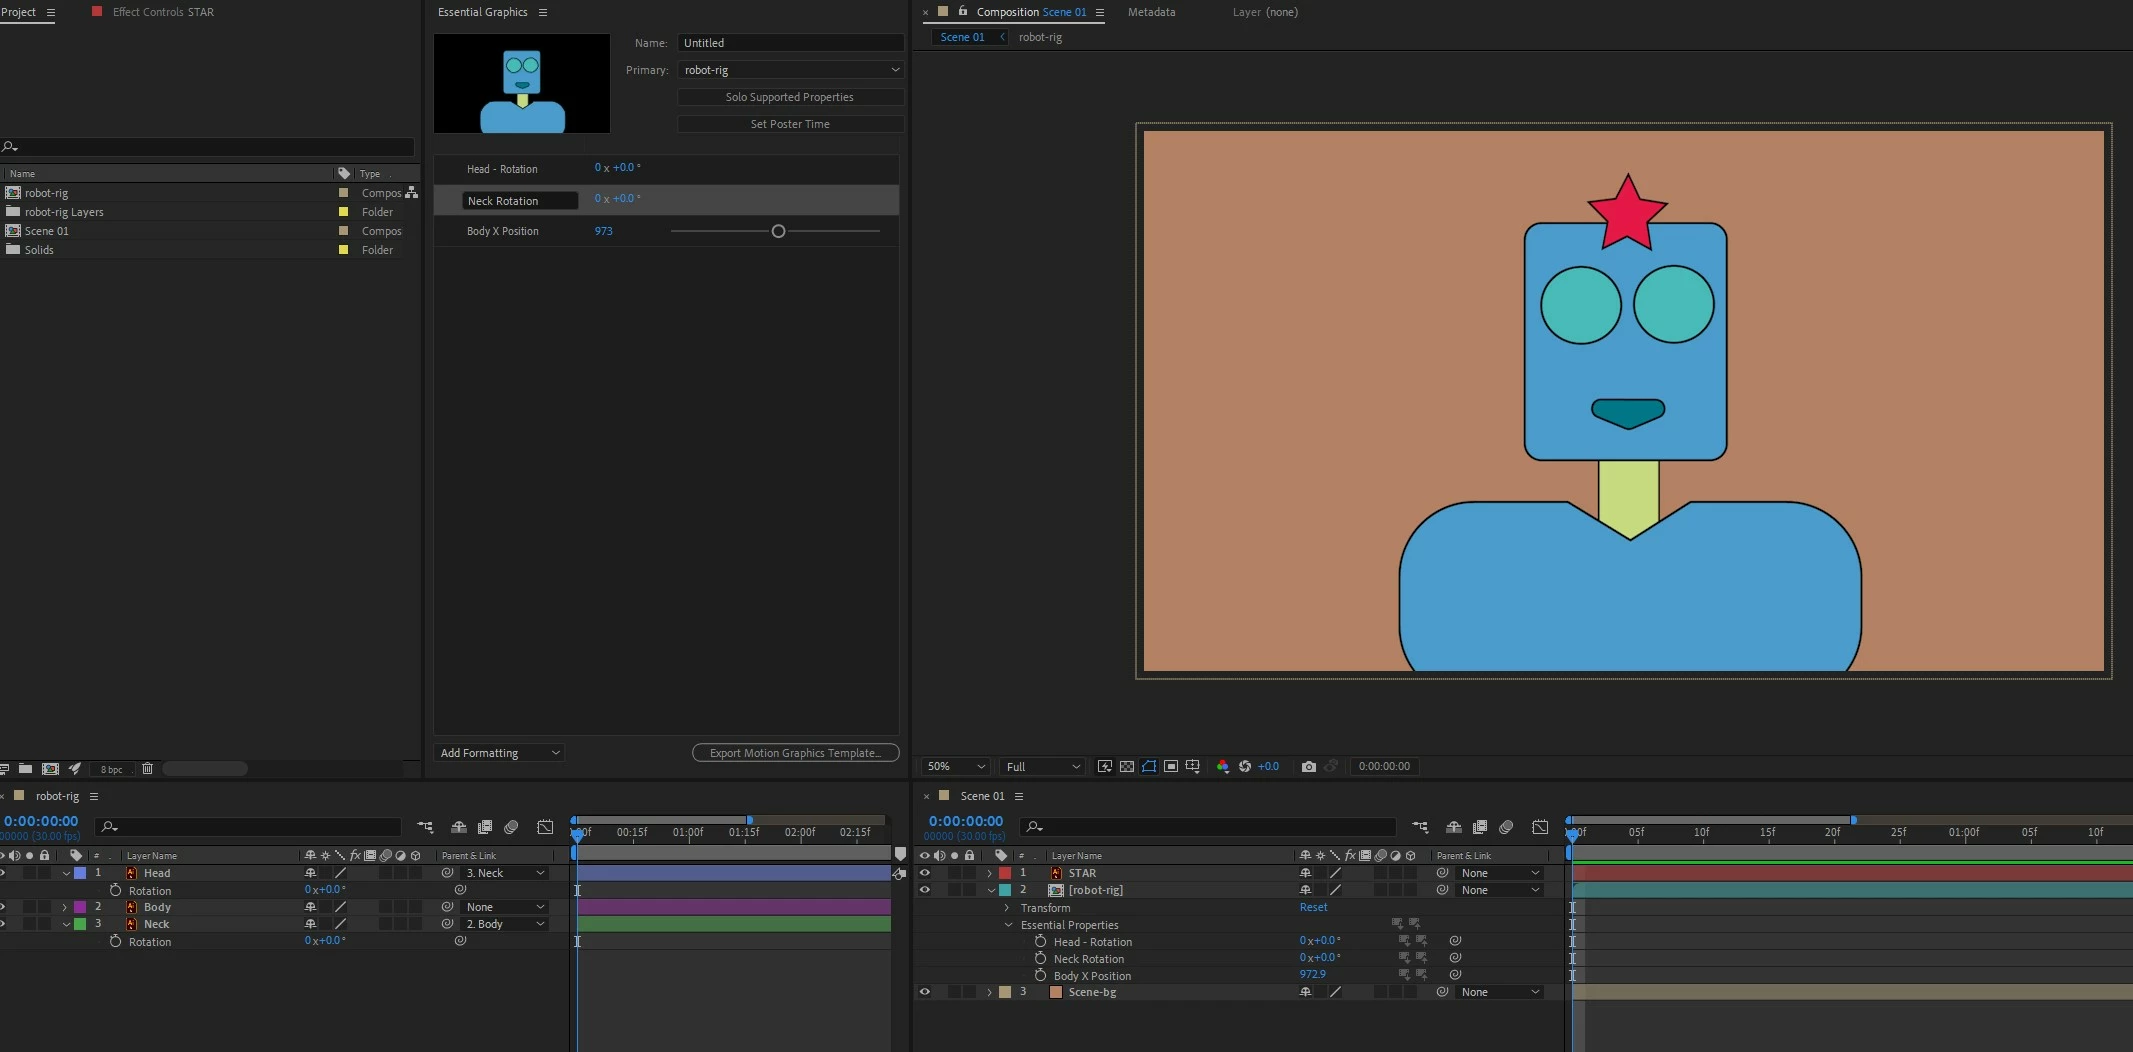
Task: Hide the robot-rig layer in Scene 01
Action: 924,890
